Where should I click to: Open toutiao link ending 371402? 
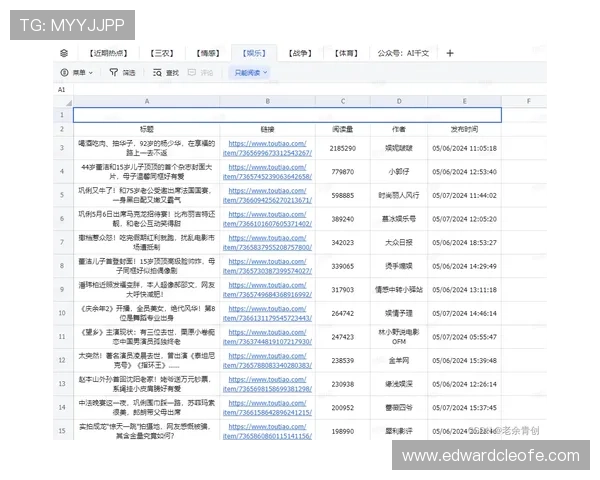[267, 219]
